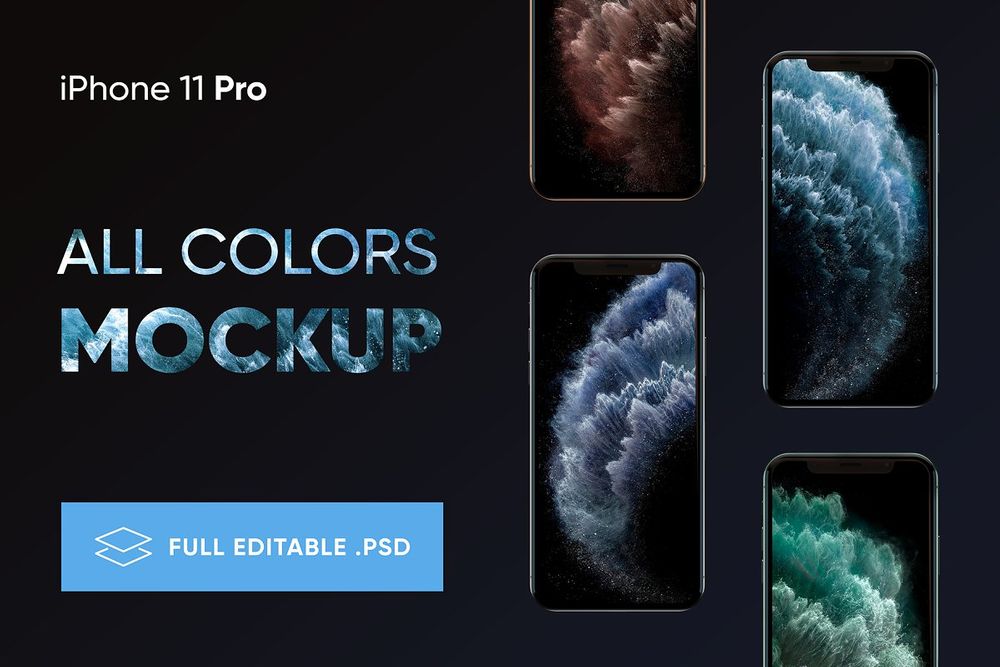Viewport: 1000px width, 667px height.
Task: Select the gold iPhone with red wallpaper
Action: [x=618, y=99]
